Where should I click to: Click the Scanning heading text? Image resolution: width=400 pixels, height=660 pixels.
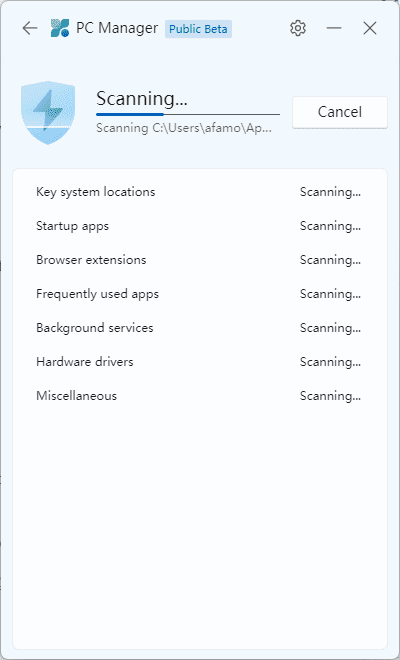pos(141,99)
